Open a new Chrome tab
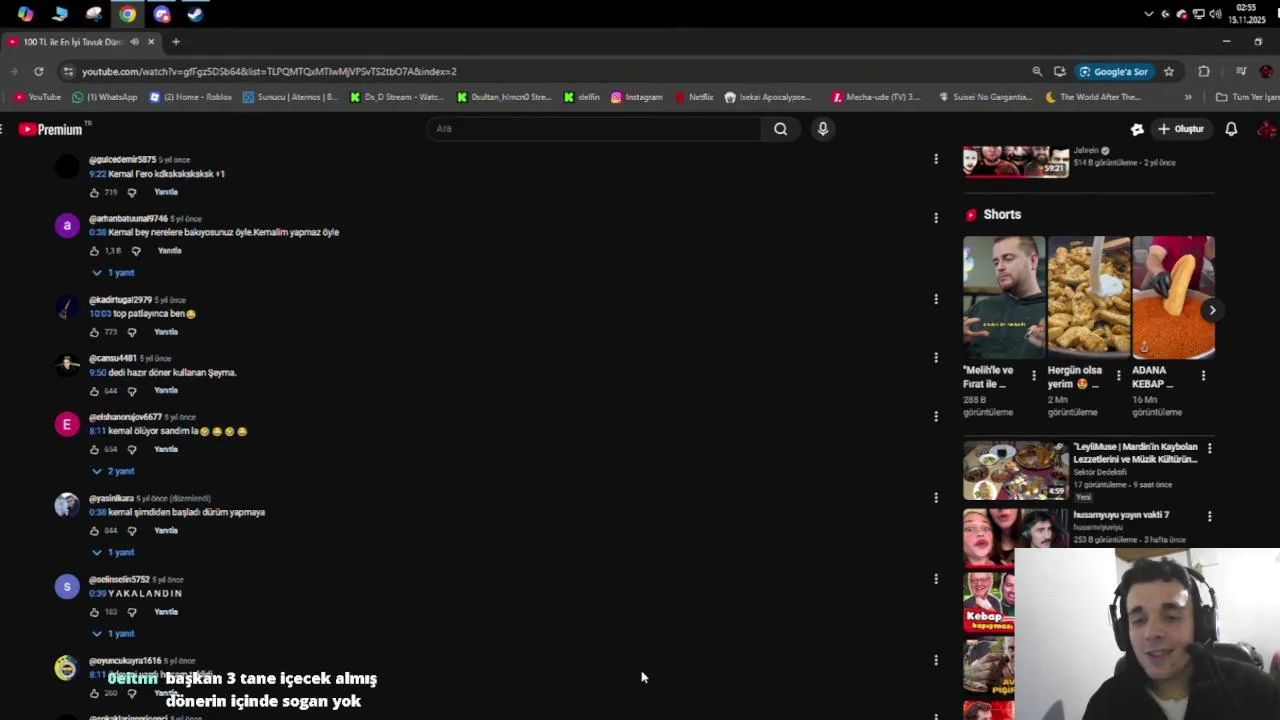Viewport: 1280px width, 720px height. tap(176, 42)
